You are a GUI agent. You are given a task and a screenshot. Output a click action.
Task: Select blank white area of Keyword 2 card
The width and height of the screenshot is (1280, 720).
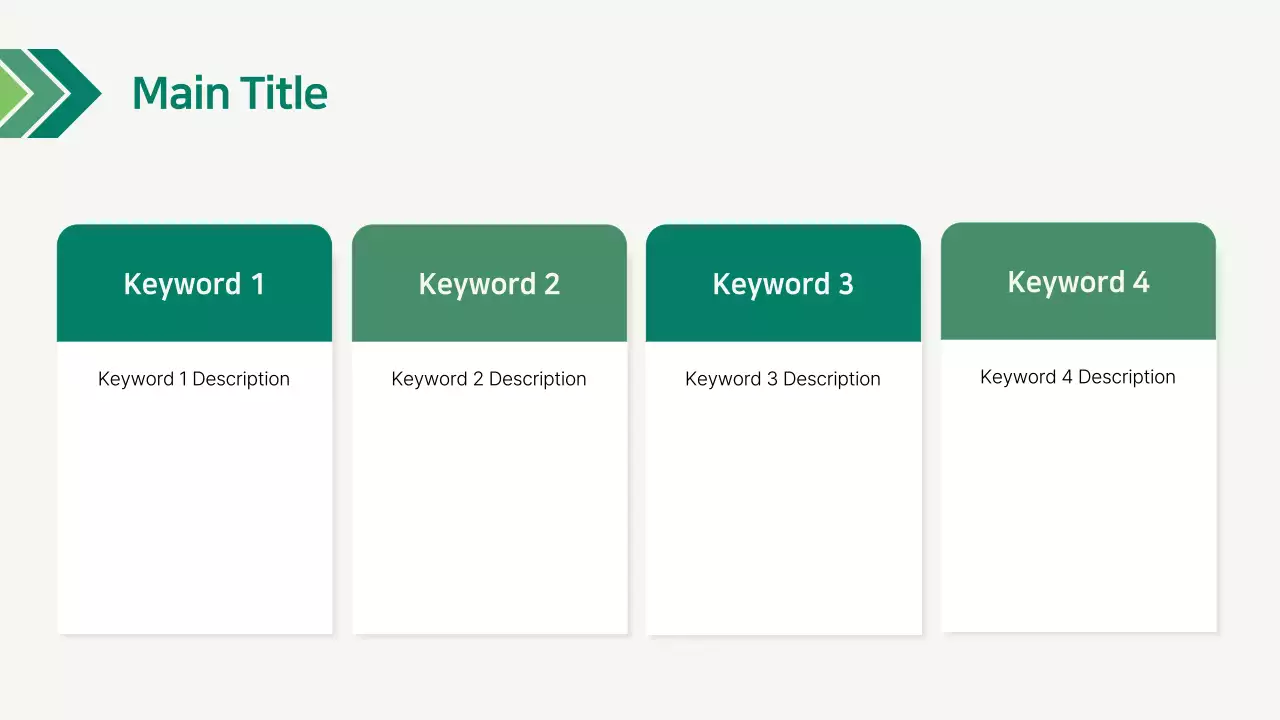pos(489,510)
